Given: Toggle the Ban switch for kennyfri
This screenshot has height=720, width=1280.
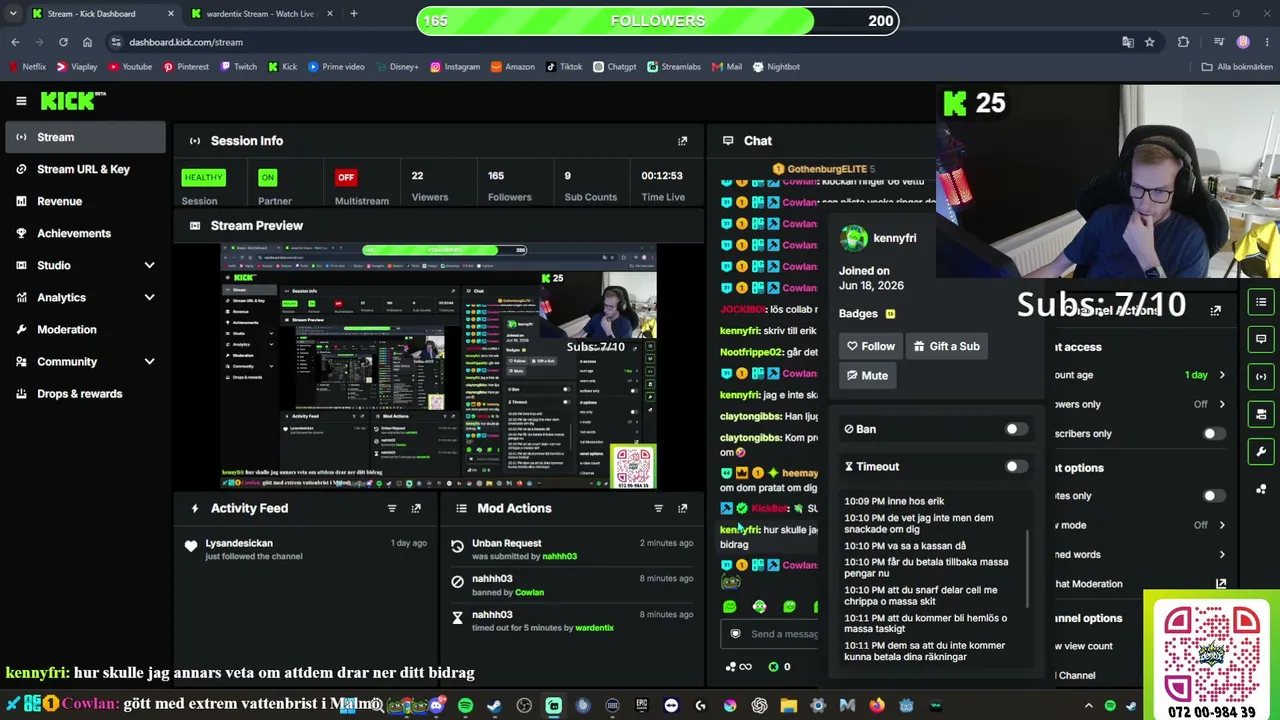Looking at the screenshot, I should tap(1015, 429).
